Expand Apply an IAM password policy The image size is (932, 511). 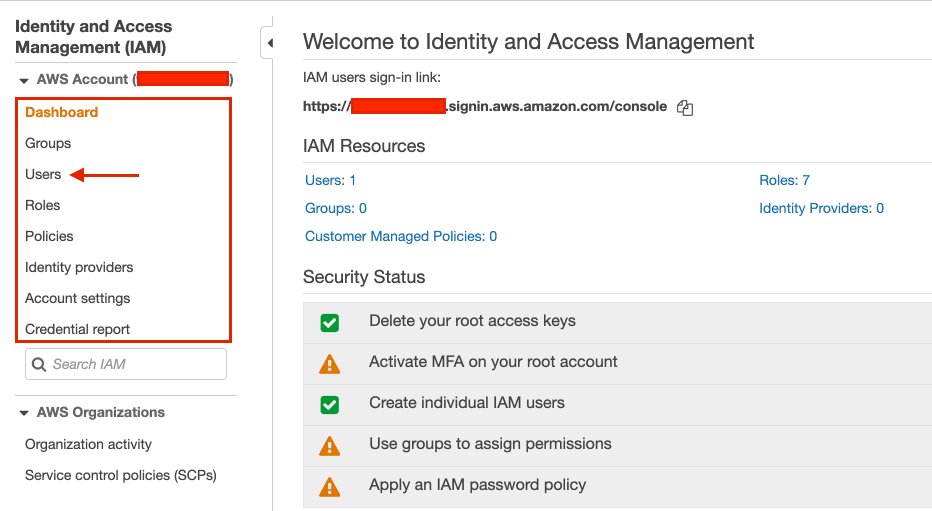pos(618,487)
